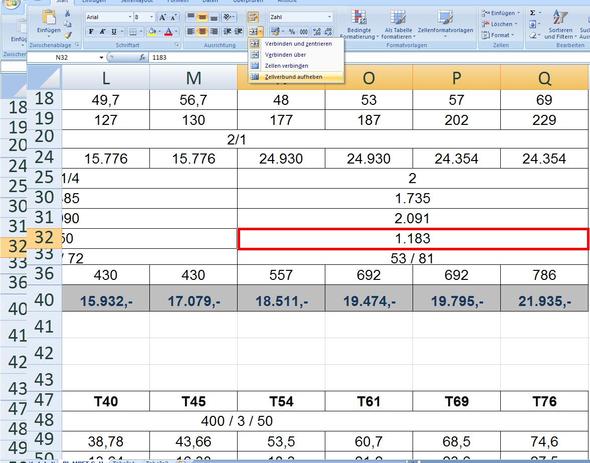The image size is (590, 463).
Task: Click the fx insert function icon
Action: point(142,58)
